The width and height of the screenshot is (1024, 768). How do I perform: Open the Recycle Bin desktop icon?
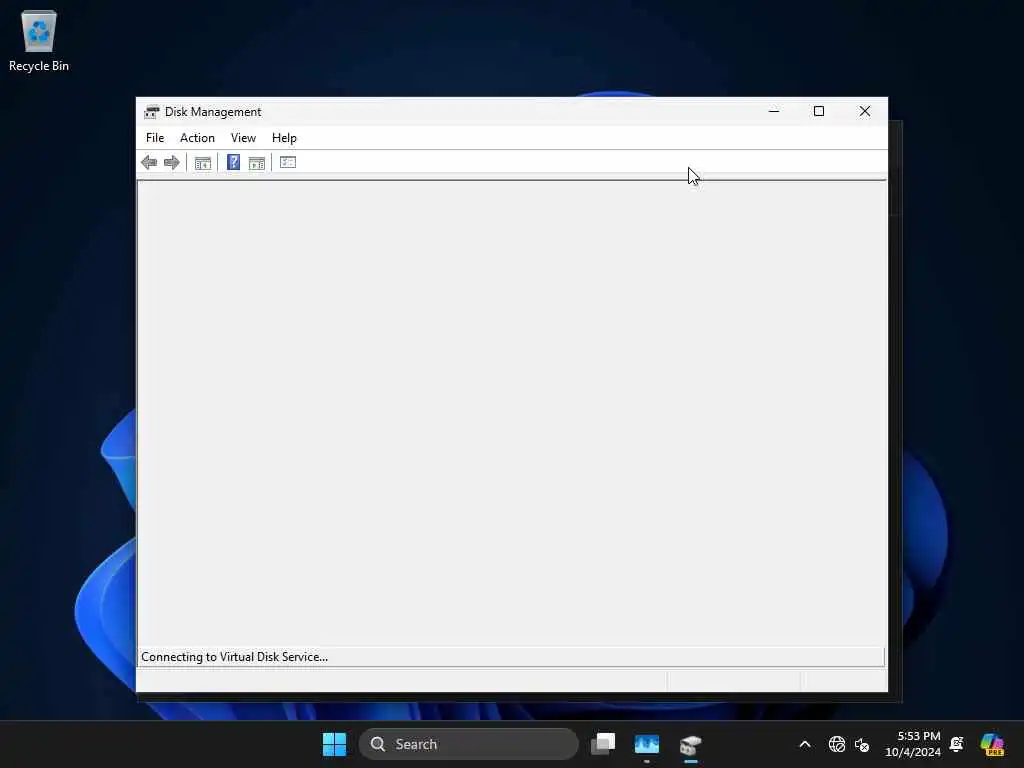pos(39,40)
